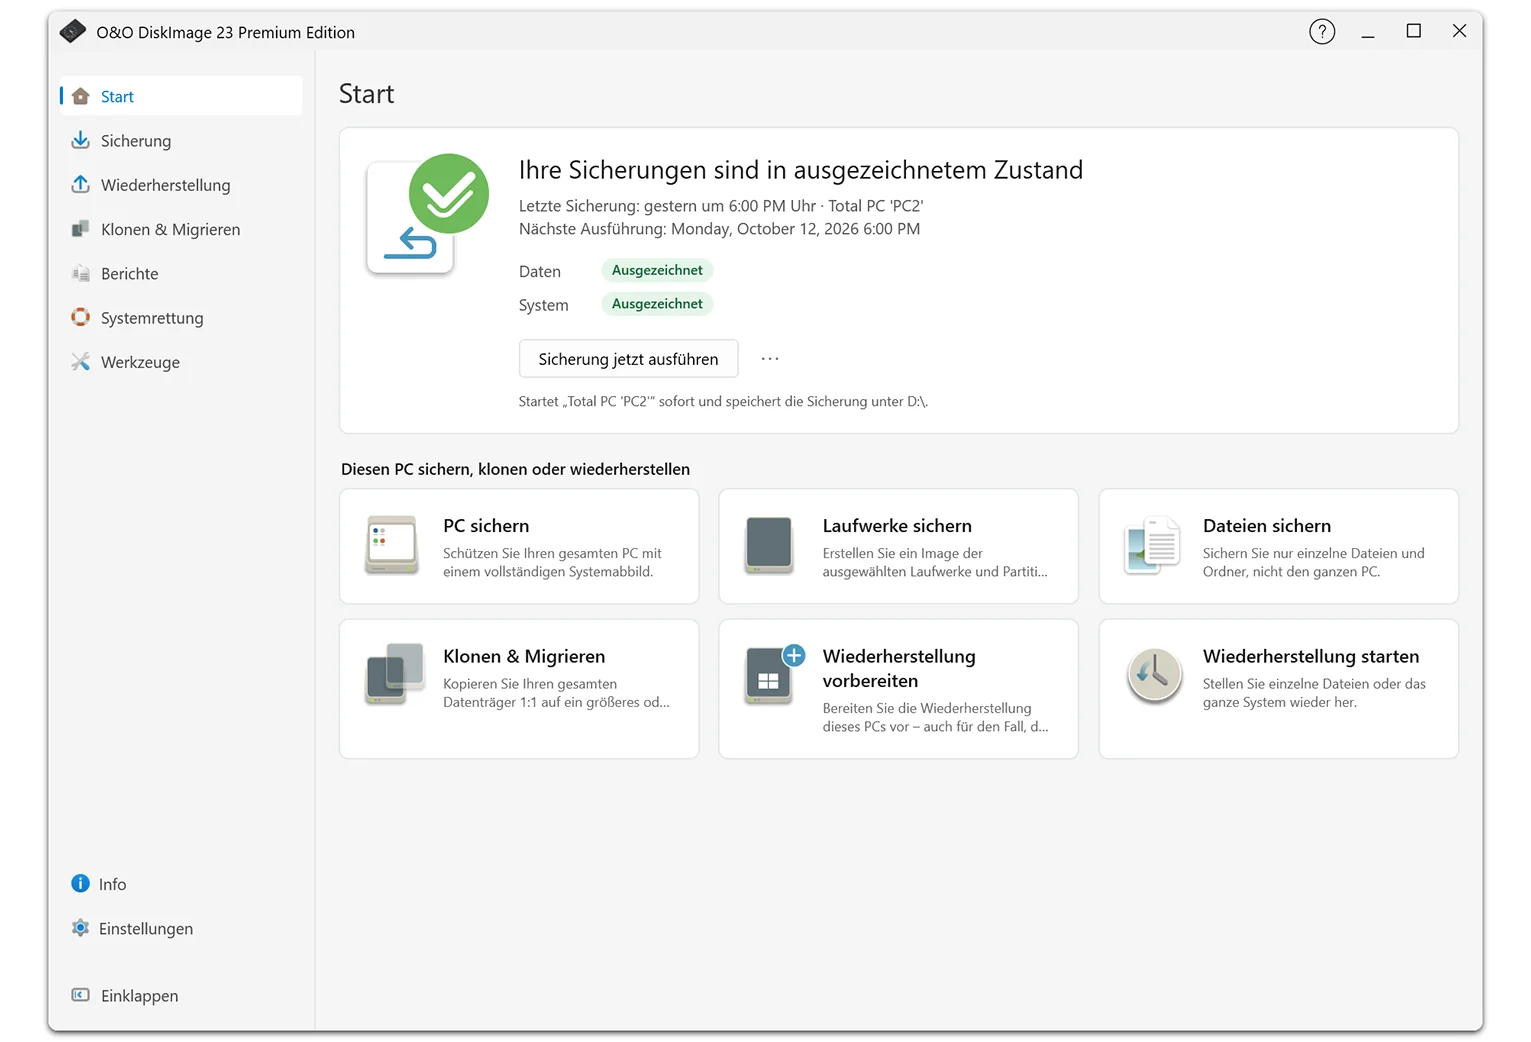The width and height of the screenshot is (1531, 1042).
Task: Click the 'Nächste Ausführung' schedule line
Action: (719, 229)
